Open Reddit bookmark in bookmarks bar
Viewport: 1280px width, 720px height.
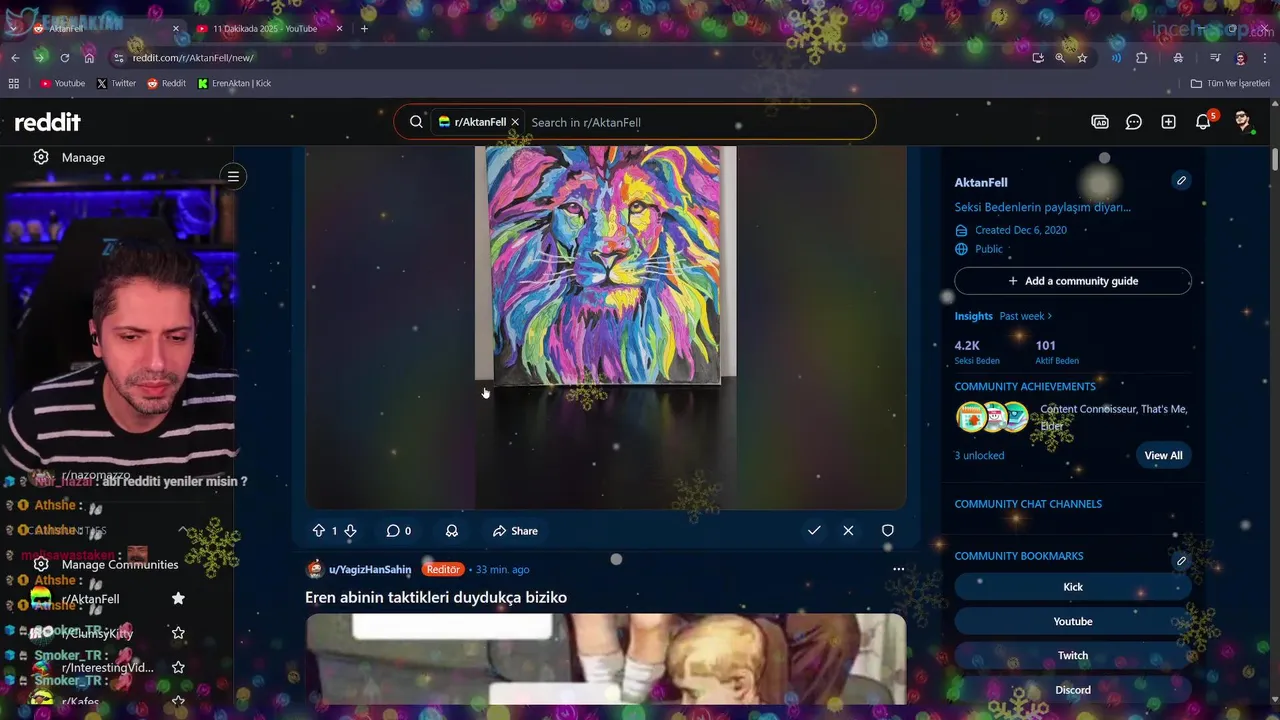click(167, 83)
